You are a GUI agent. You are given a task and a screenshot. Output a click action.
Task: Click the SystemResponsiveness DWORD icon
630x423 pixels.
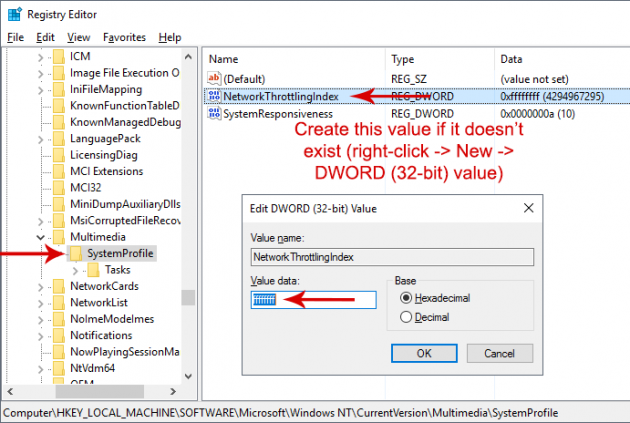214,113
